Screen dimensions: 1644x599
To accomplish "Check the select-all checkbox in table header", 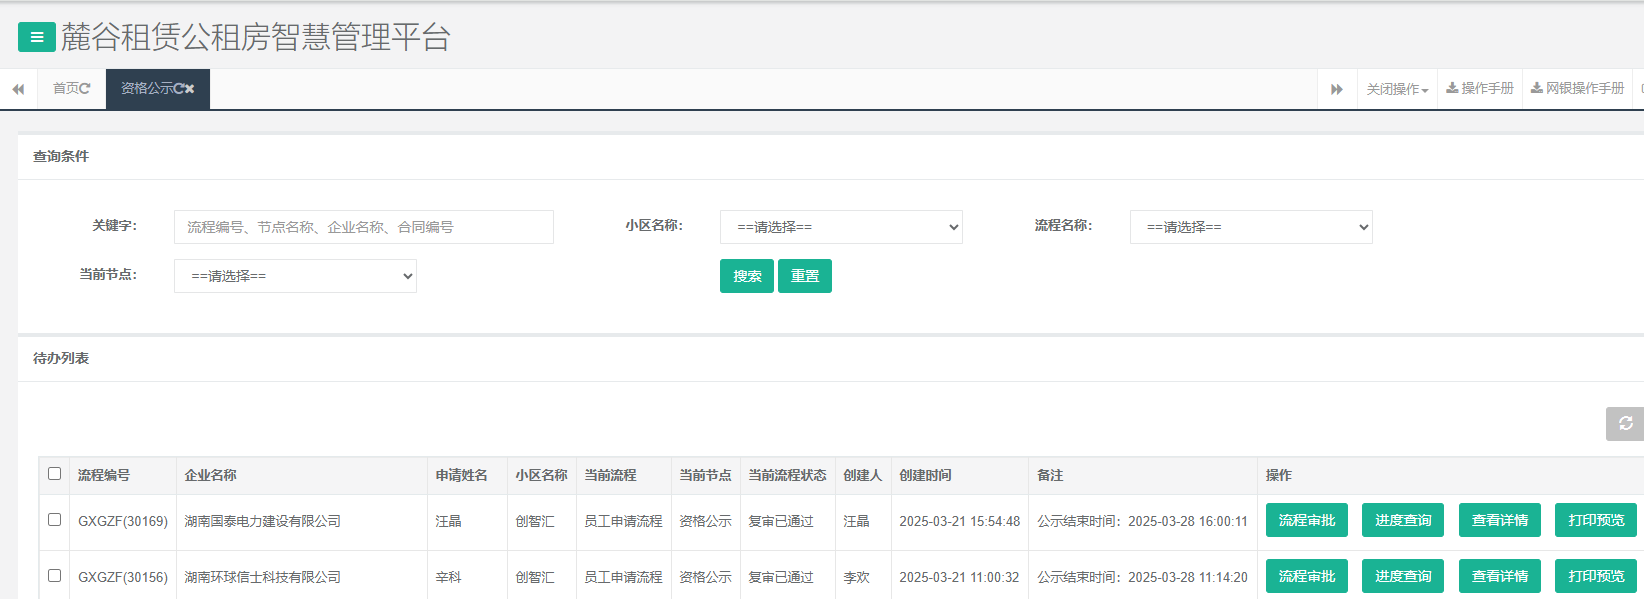I will [55, 474].
